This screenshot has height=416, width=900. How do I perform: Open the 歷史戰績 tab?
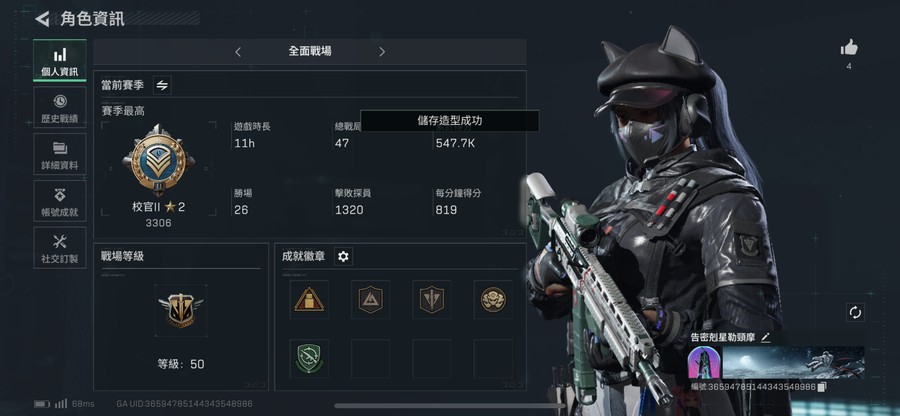pyautogui.click(x=60, y=107)
